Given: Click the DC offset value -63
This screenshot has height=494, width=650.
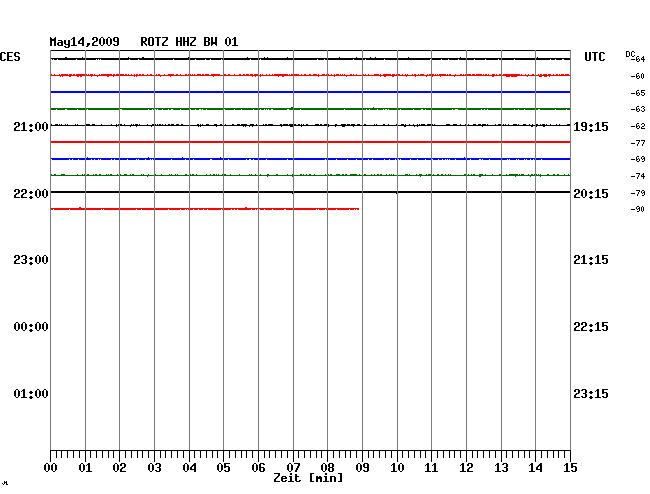Looking at the screenshot, I should click(638, 109).
